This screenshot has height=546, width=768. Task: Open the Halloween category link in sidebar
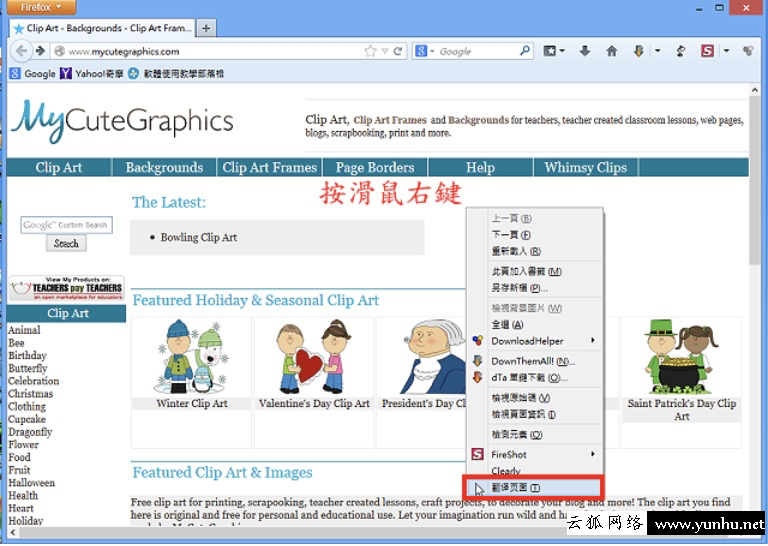coord(31,483)
